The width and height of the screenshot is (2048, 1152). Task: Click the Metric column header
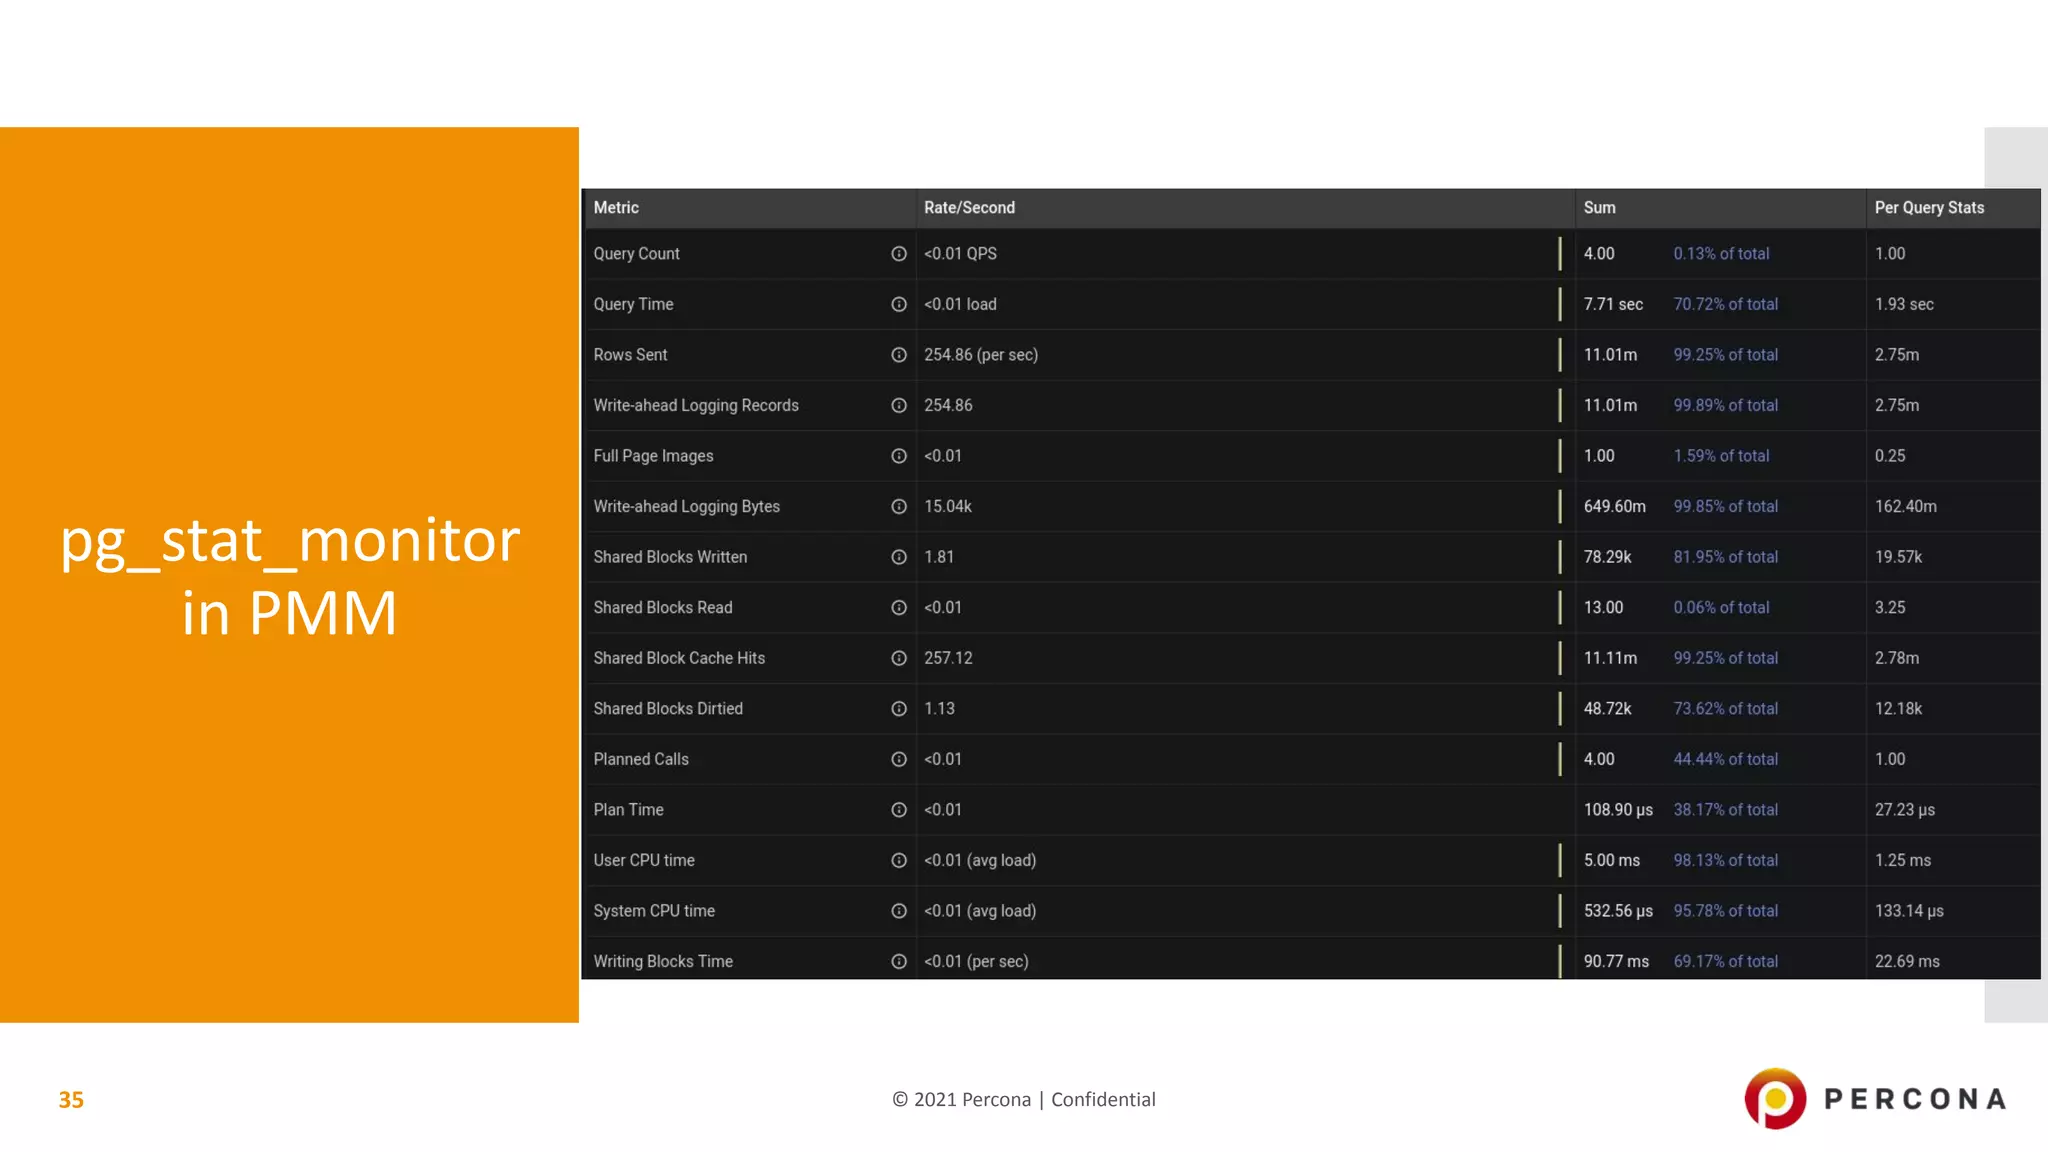click(616, 208)
